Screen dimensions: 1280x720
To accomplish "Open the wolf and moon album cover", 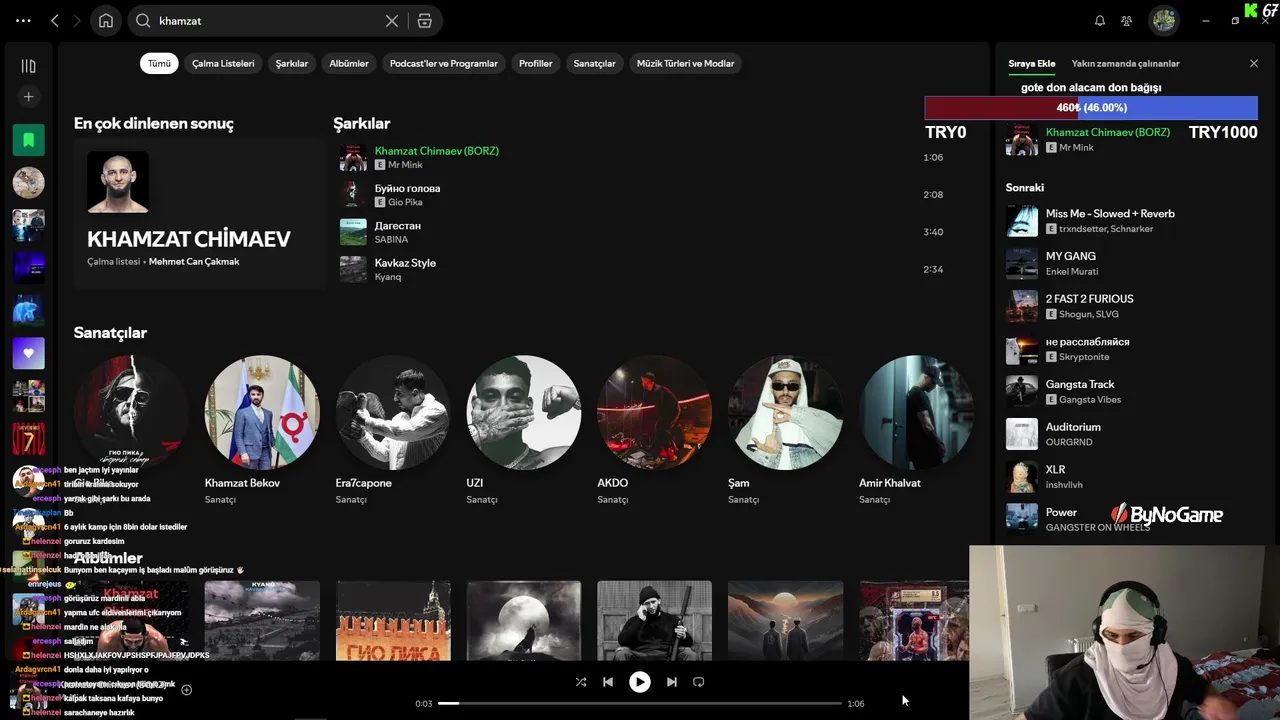I will 524,620.
